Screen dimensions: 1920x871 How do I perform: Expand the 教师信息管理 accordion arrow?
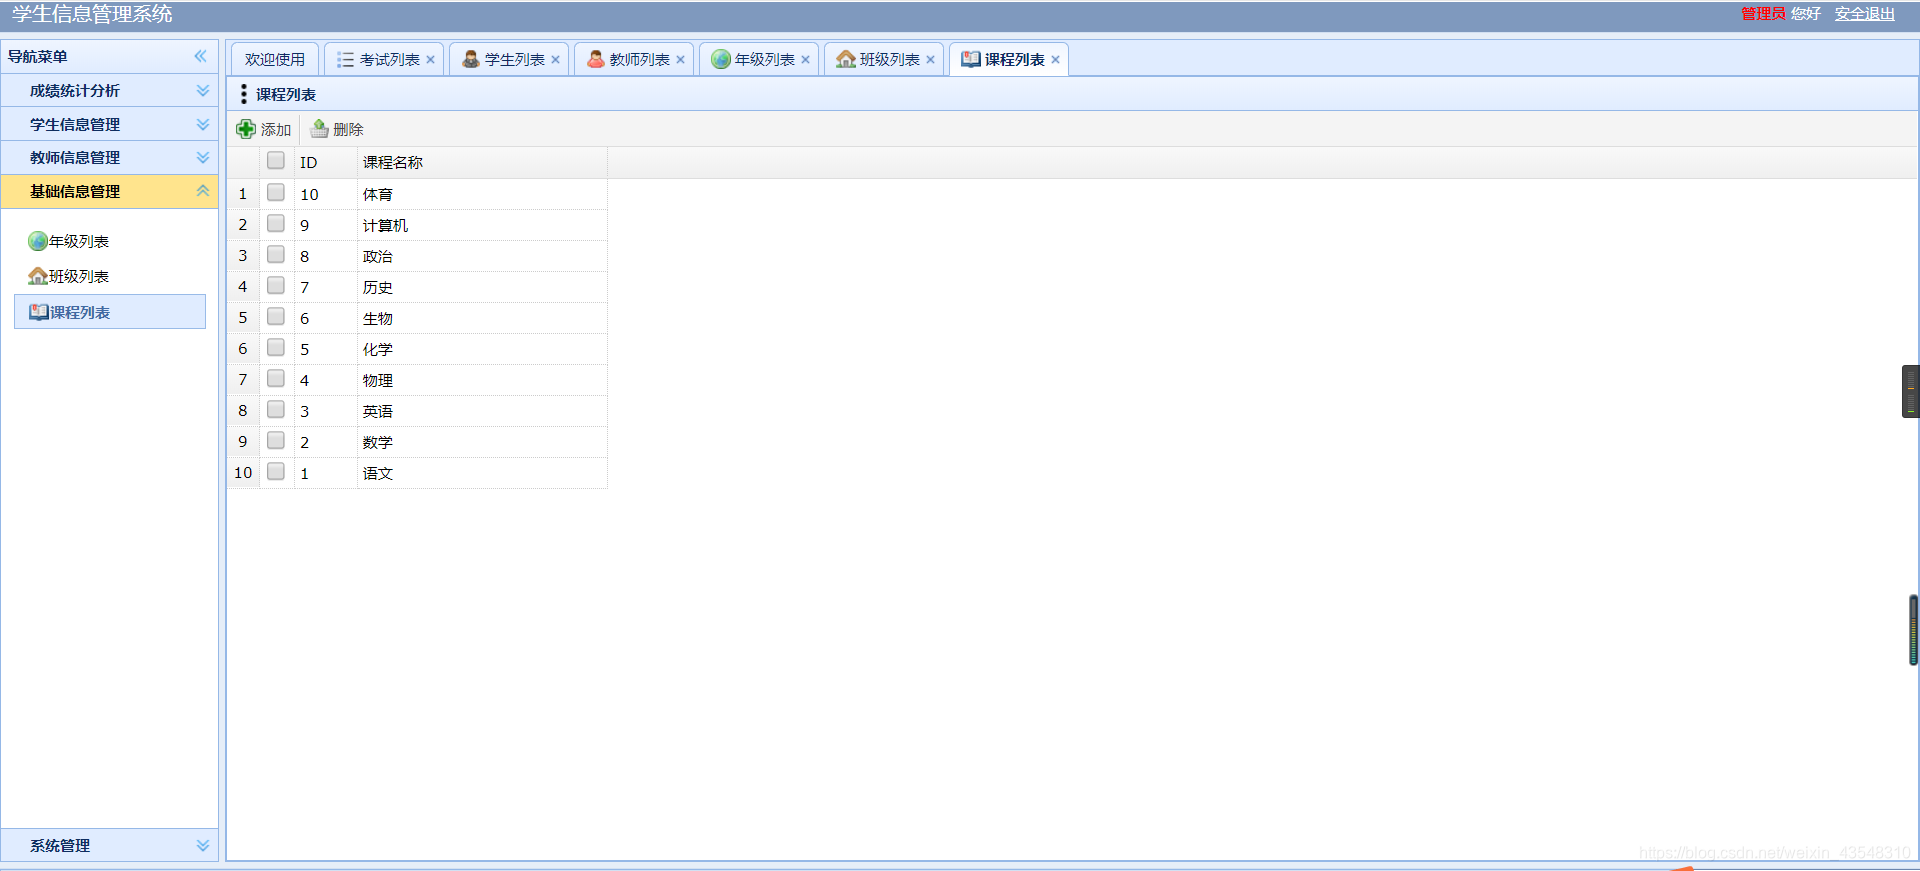pyautogui.click(x=203, y=157)
